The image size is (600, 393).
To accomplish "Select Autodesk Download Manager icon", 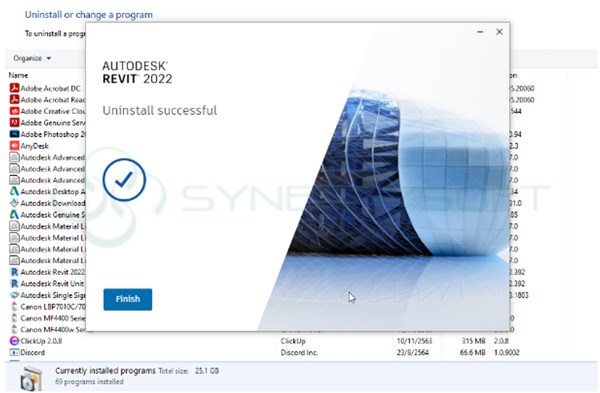I will click(14, 203).
